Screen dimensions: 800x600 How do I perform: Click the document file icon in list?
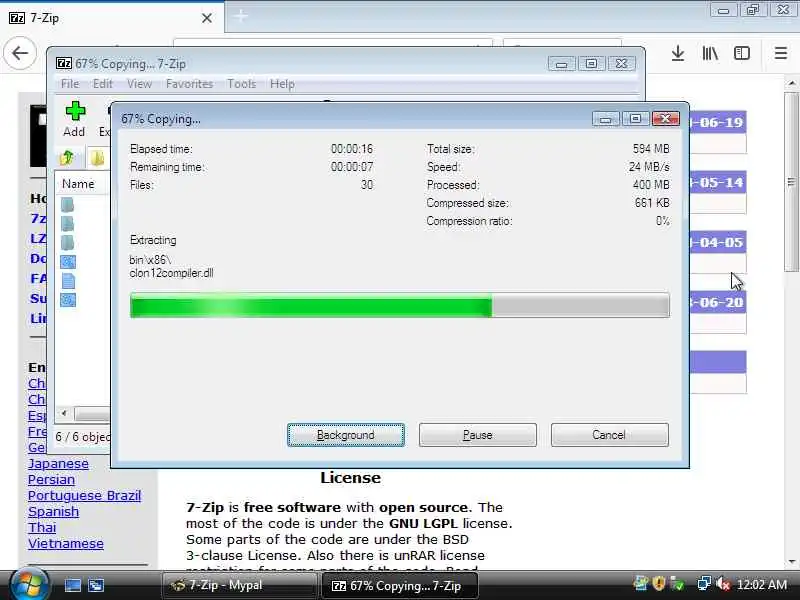(68, 281)
